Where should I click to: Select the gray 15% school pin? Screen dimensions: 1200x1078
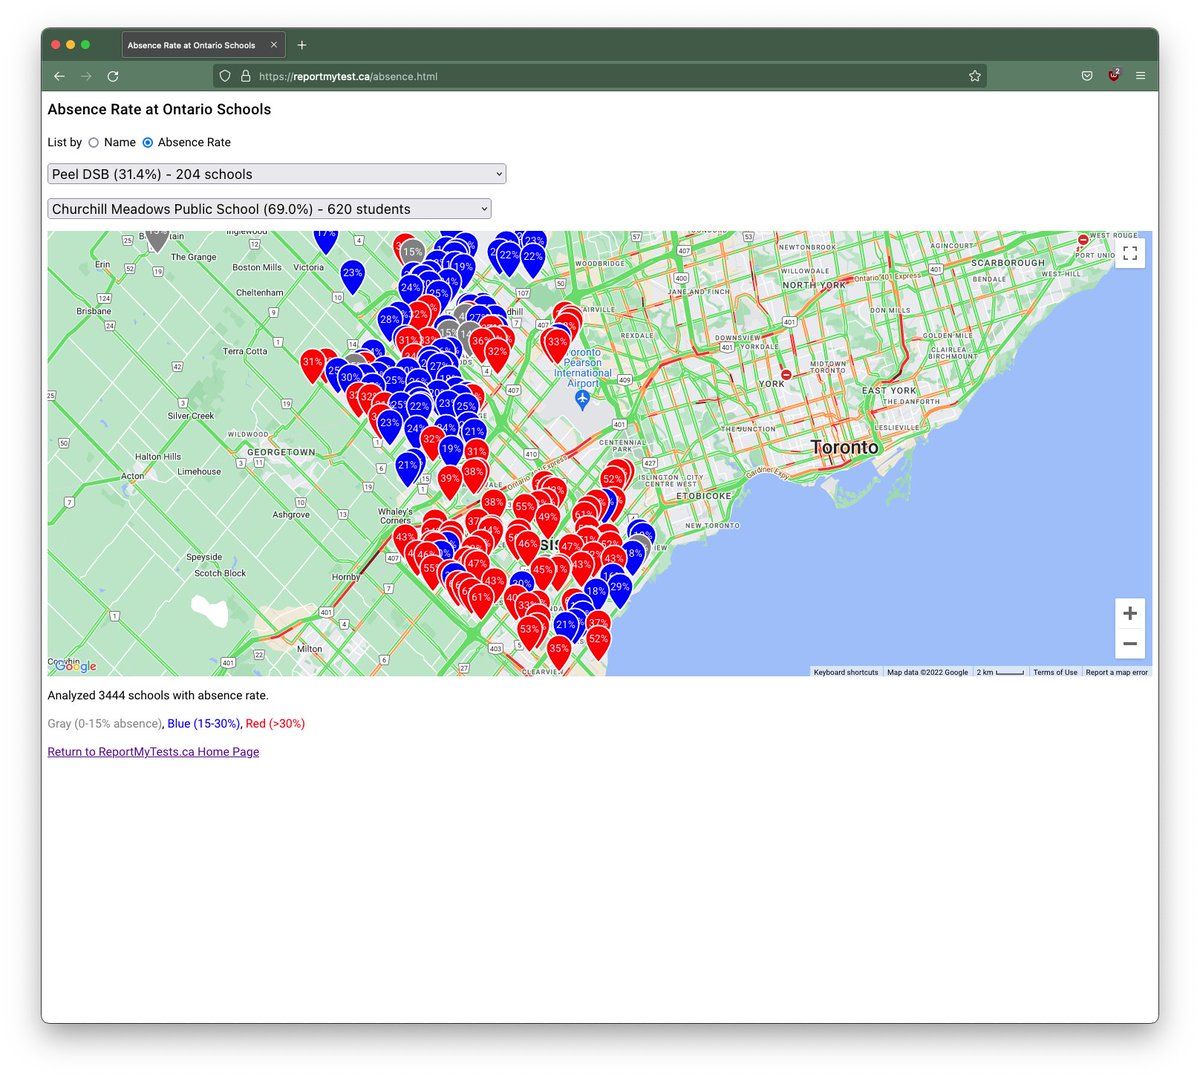pyautogui.click(x=412, y=252)
